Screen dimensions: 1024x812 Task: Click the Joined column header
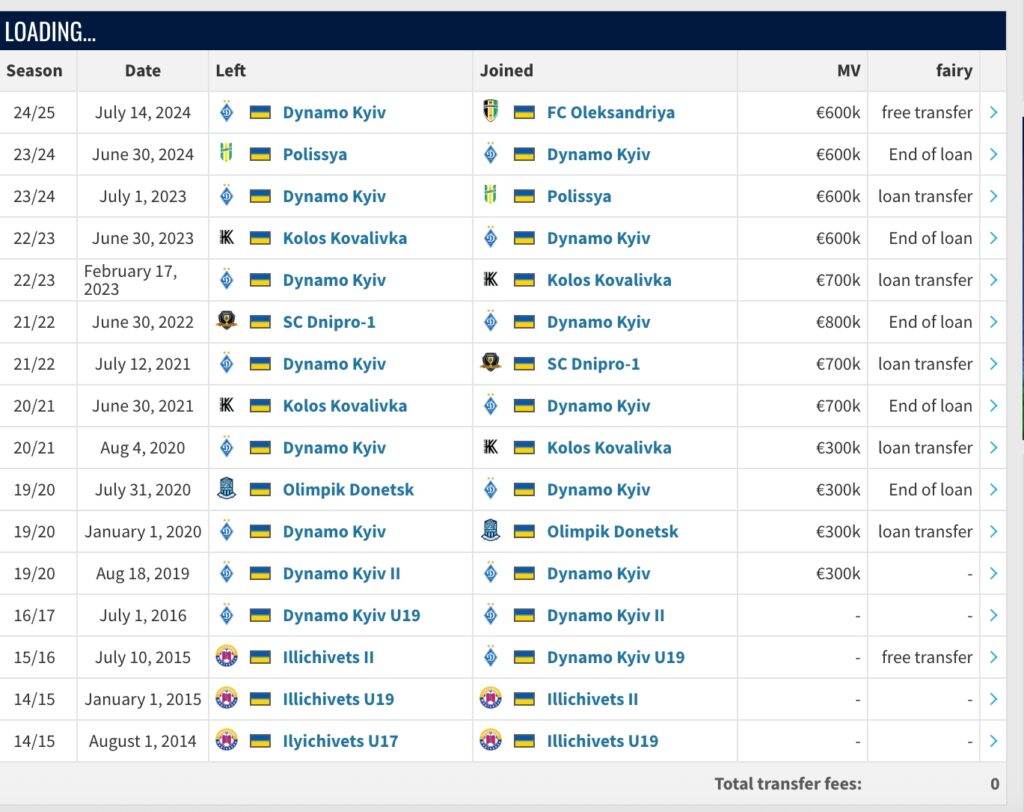click(506, 71)
